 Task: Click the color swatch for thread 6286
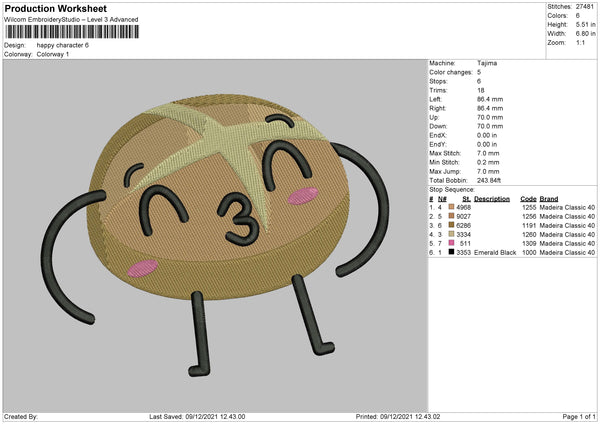451,225
